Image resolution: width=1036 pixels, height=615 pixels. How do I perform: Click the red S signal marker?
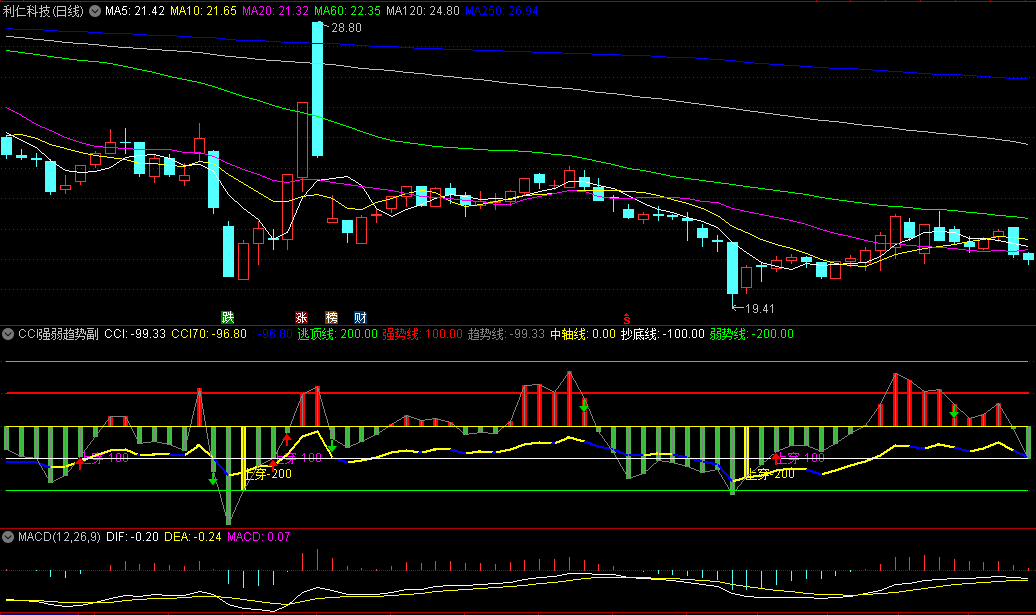626,319
